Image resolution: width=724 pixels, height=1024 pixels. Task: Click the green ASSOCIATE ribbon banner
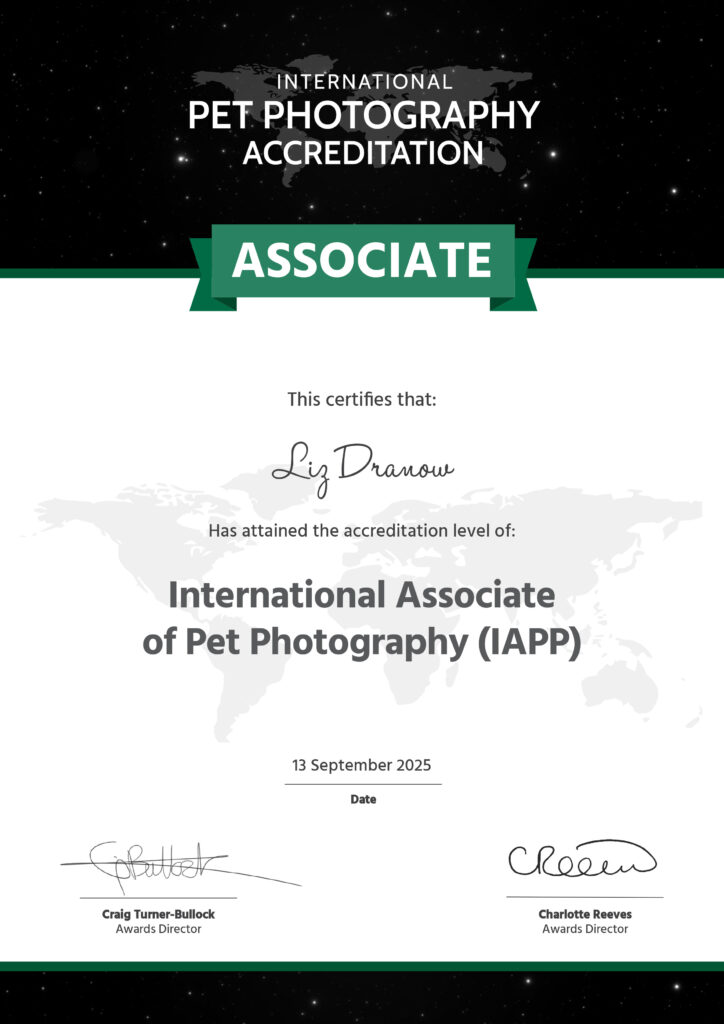(x=362, y=260)
